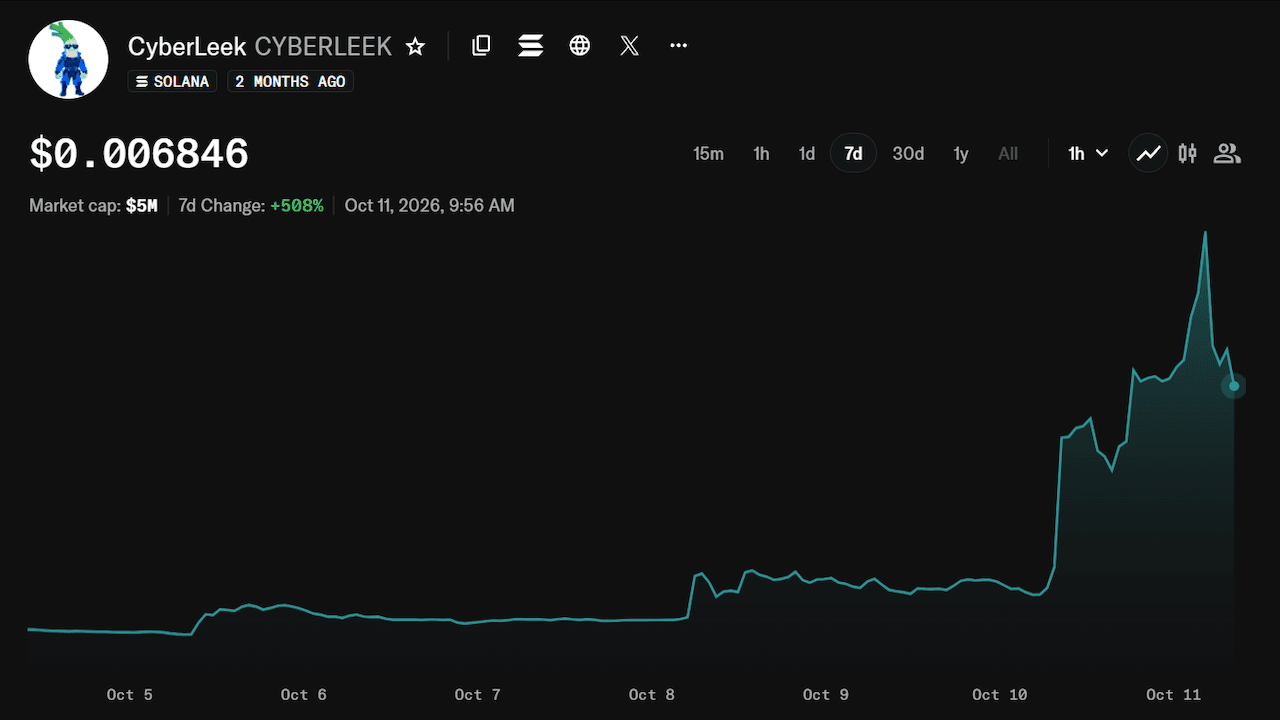
Task: Select the All time range
Action: [1008, 153]
